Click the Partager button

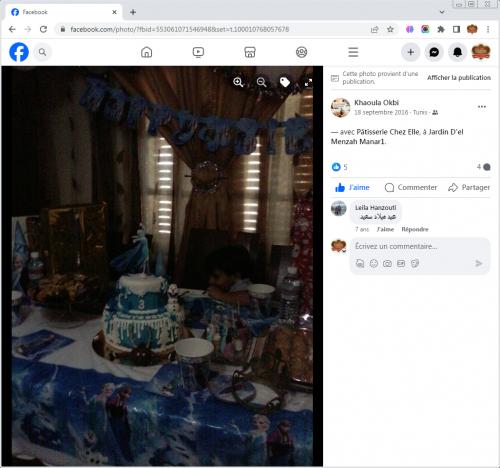469,187
